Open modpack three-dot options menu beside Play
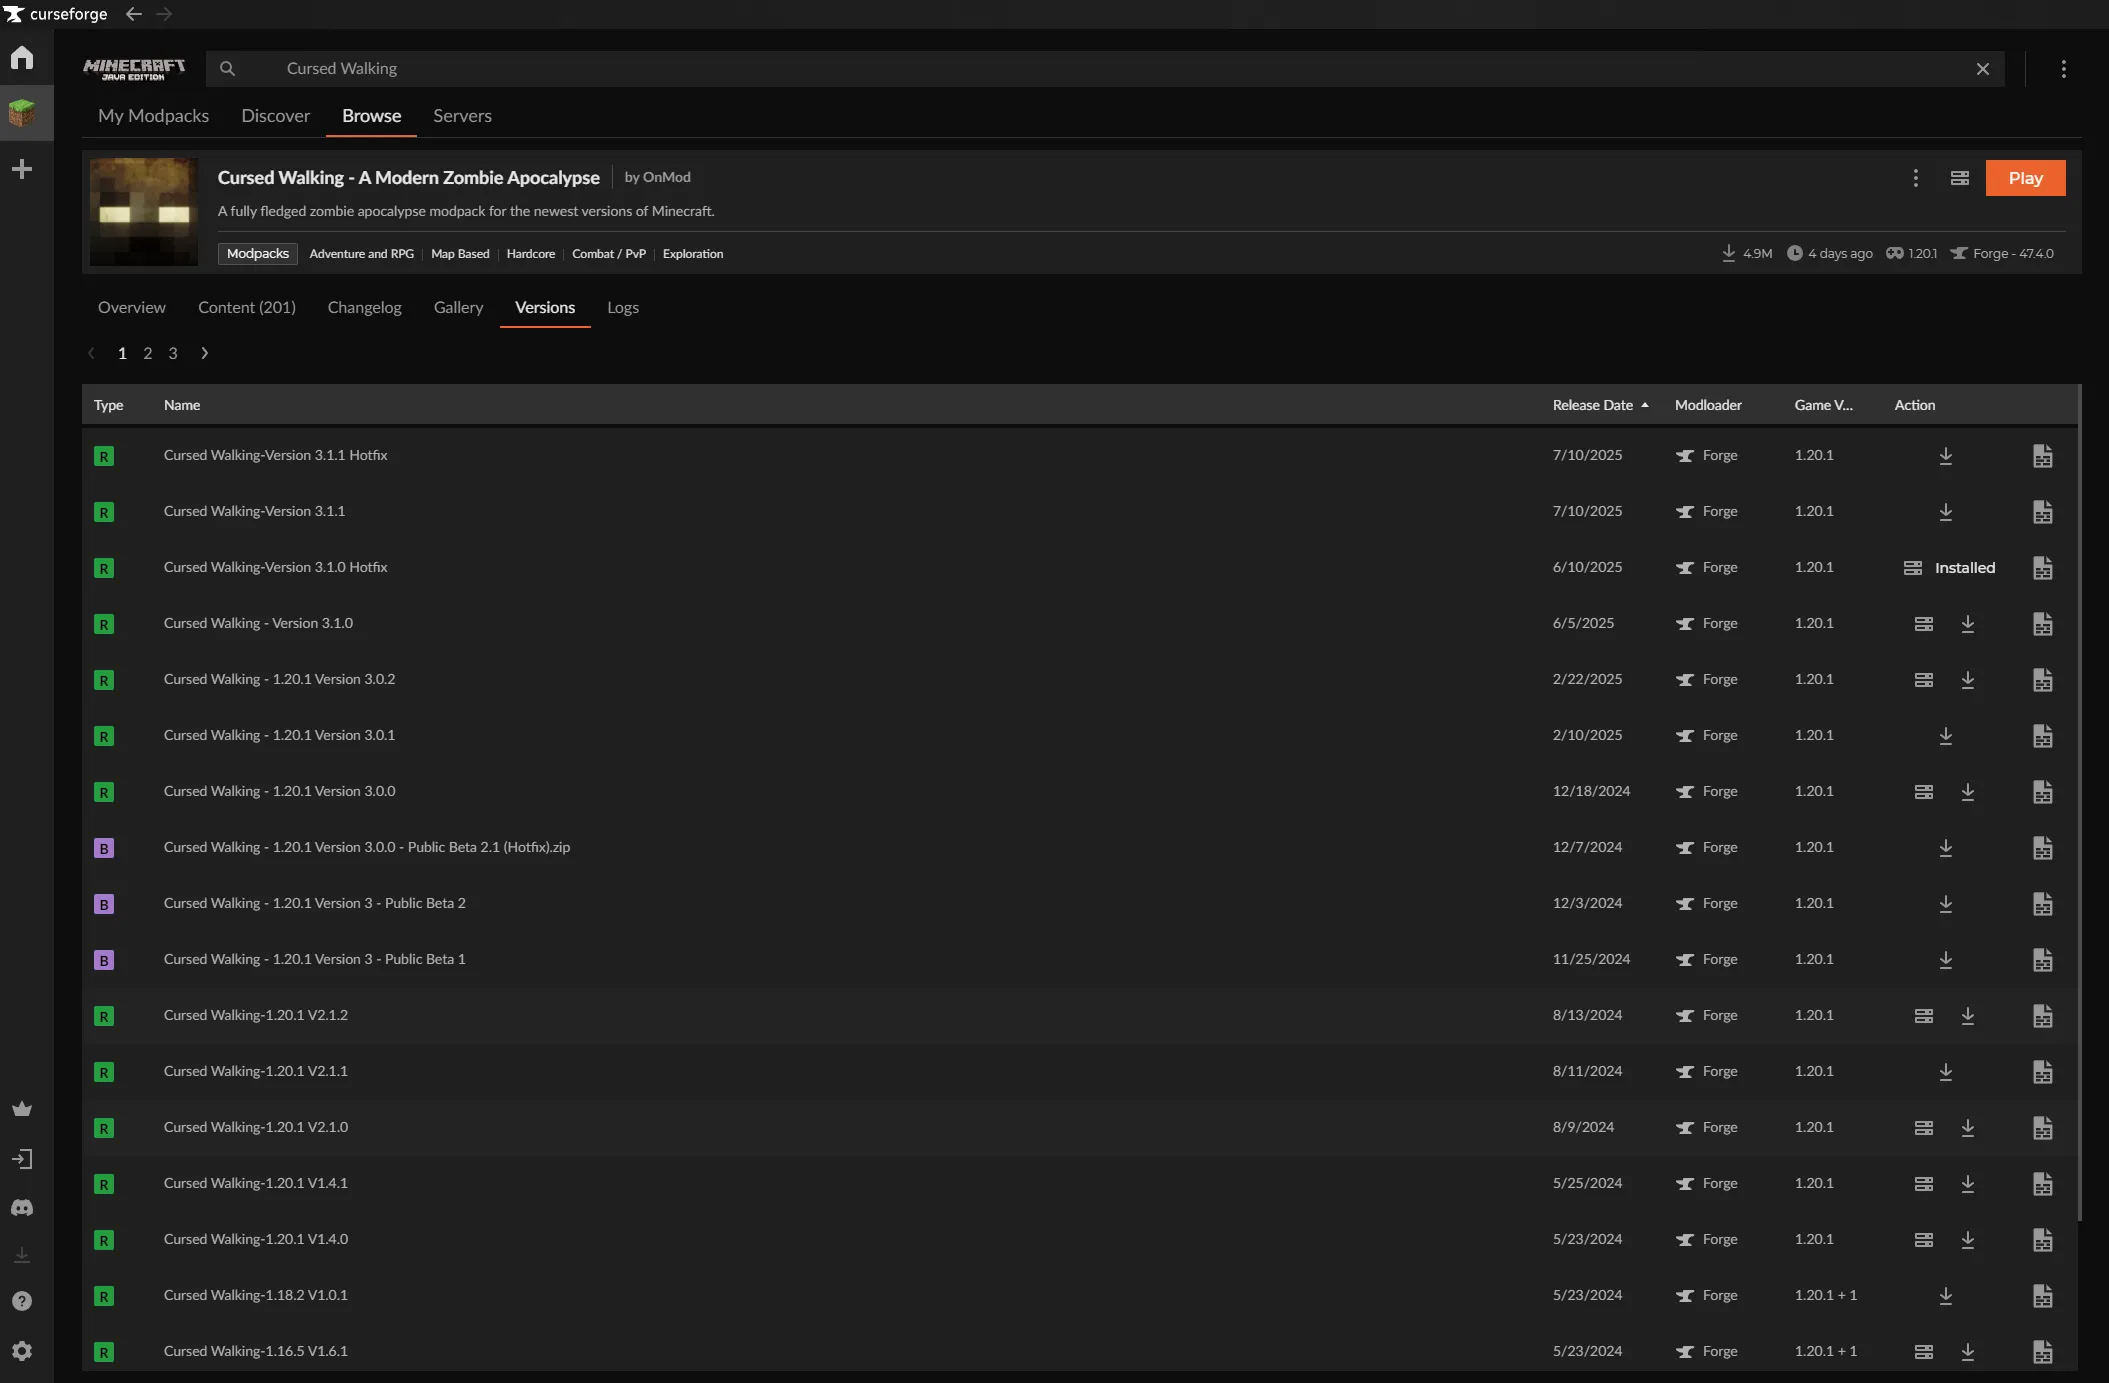Viewport: 2109px width, 1383px height. pyautogui.click(x=1915, y=178)
